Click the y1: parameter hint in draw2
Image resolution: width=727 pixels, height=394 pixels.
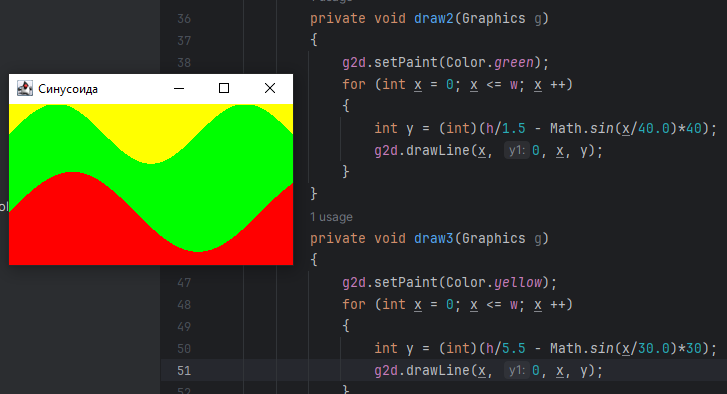[517, 150]
